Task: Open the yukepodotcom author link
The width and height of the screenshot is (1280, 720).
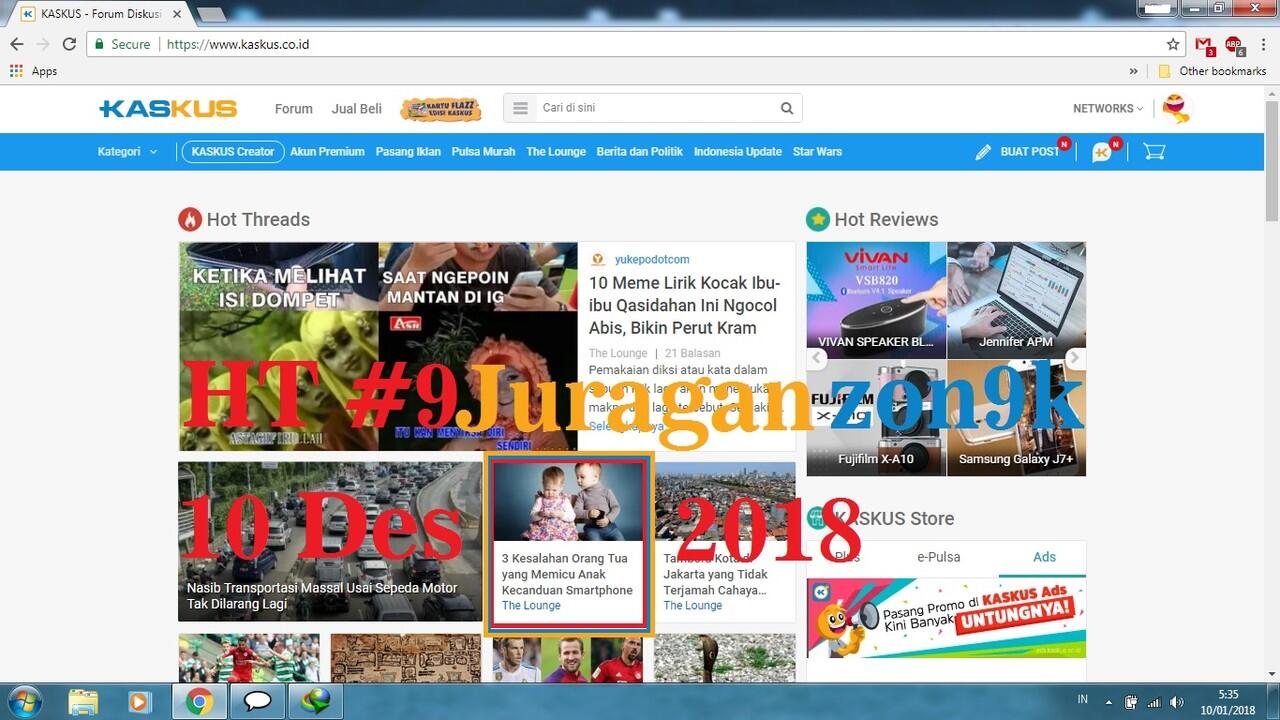Action: tap(652, 259)
